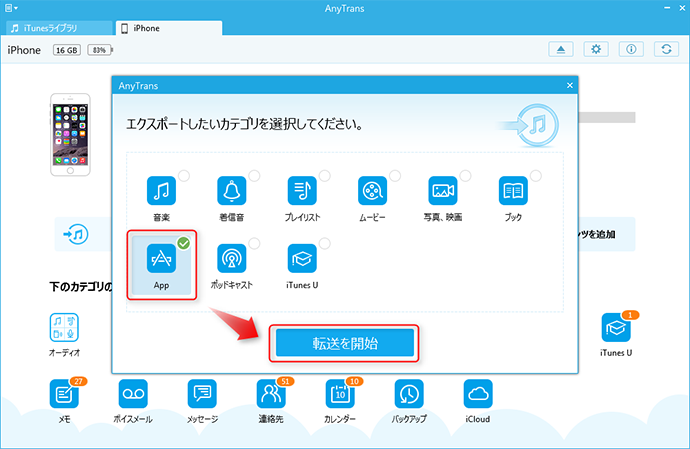Open iCloud category icon

(478, 394)
